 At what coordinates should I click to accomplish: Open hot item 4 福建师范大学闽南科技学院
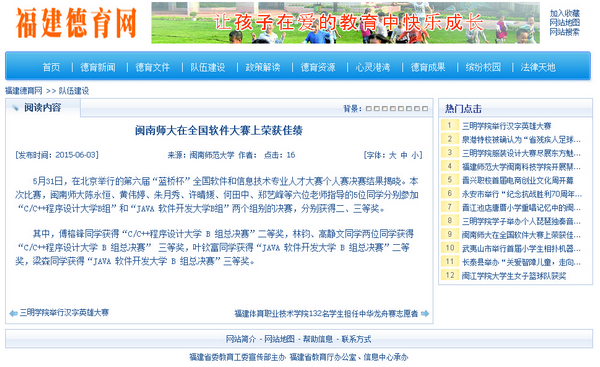tap(521, 167)
